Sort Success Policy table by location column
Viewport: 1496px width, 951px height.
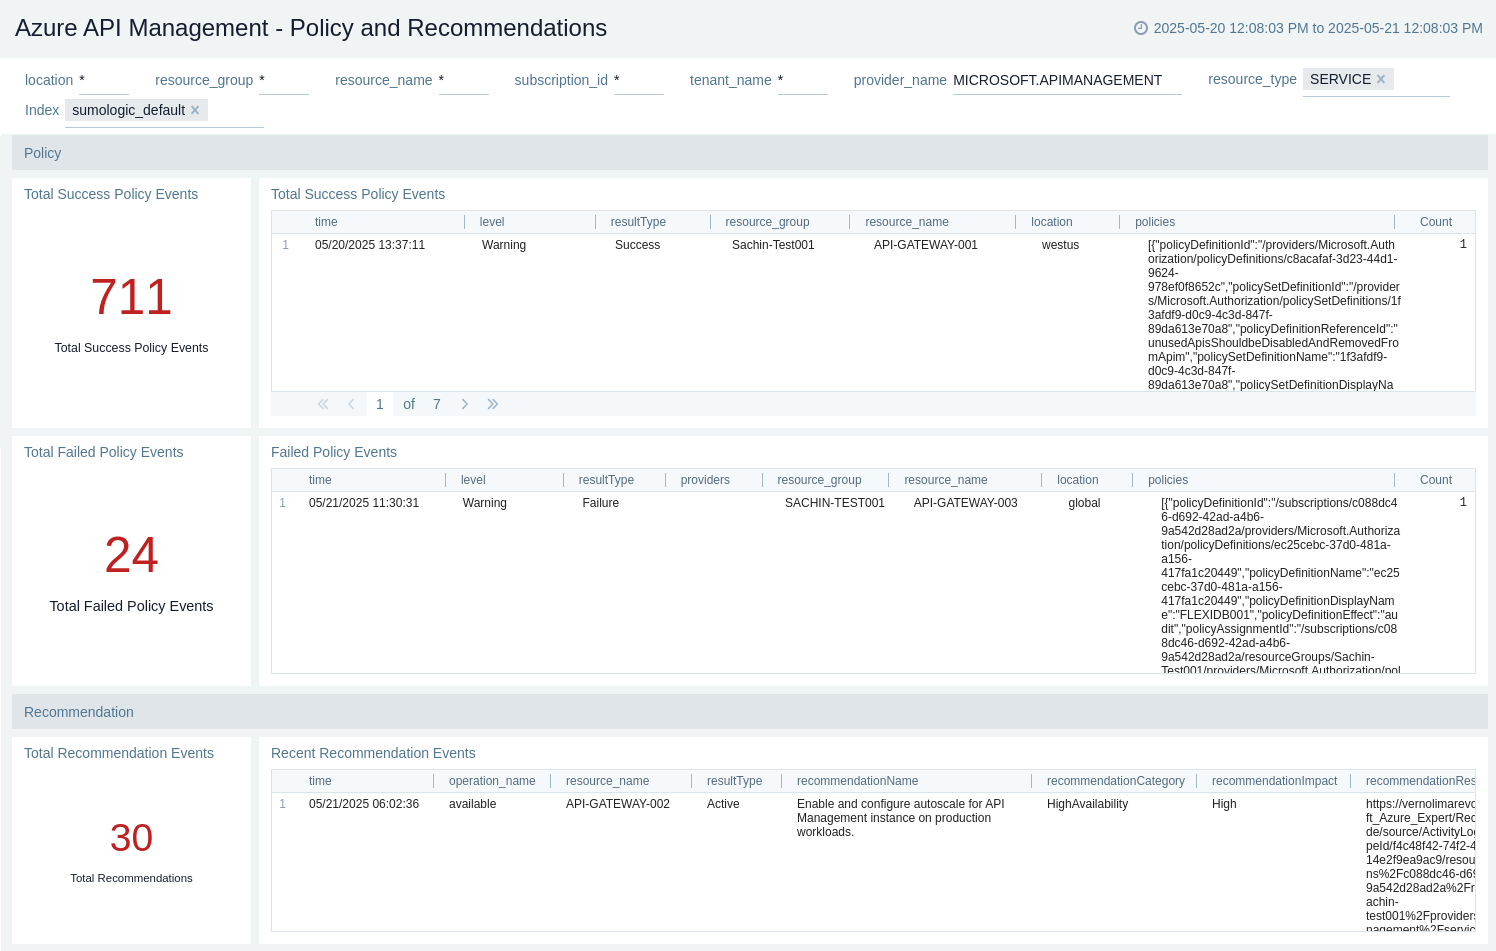(x=1052, y=222)
